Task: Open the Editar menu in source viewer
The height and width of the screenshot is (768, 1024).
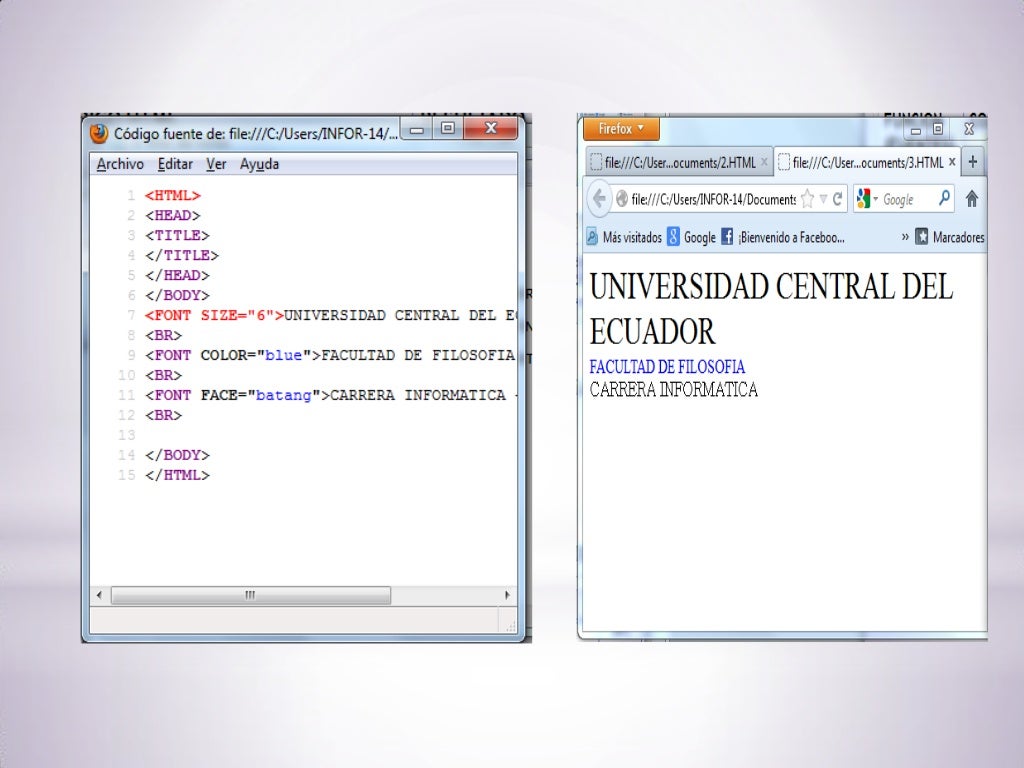Action: (175, 164)
